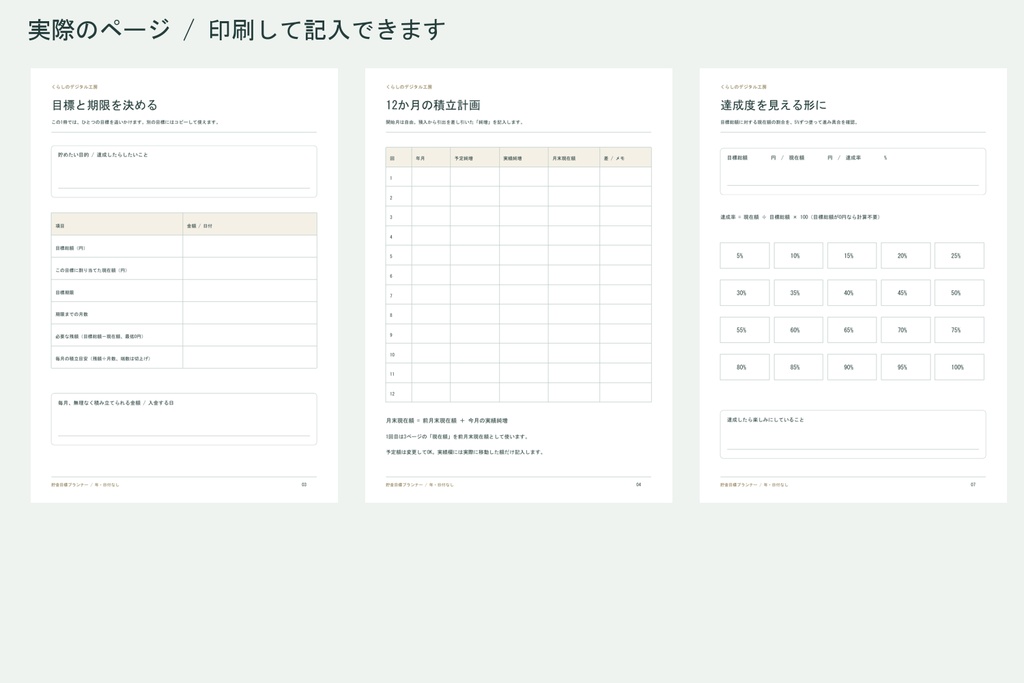
Task: Click the 65% progress box
Action: [852, 330]
